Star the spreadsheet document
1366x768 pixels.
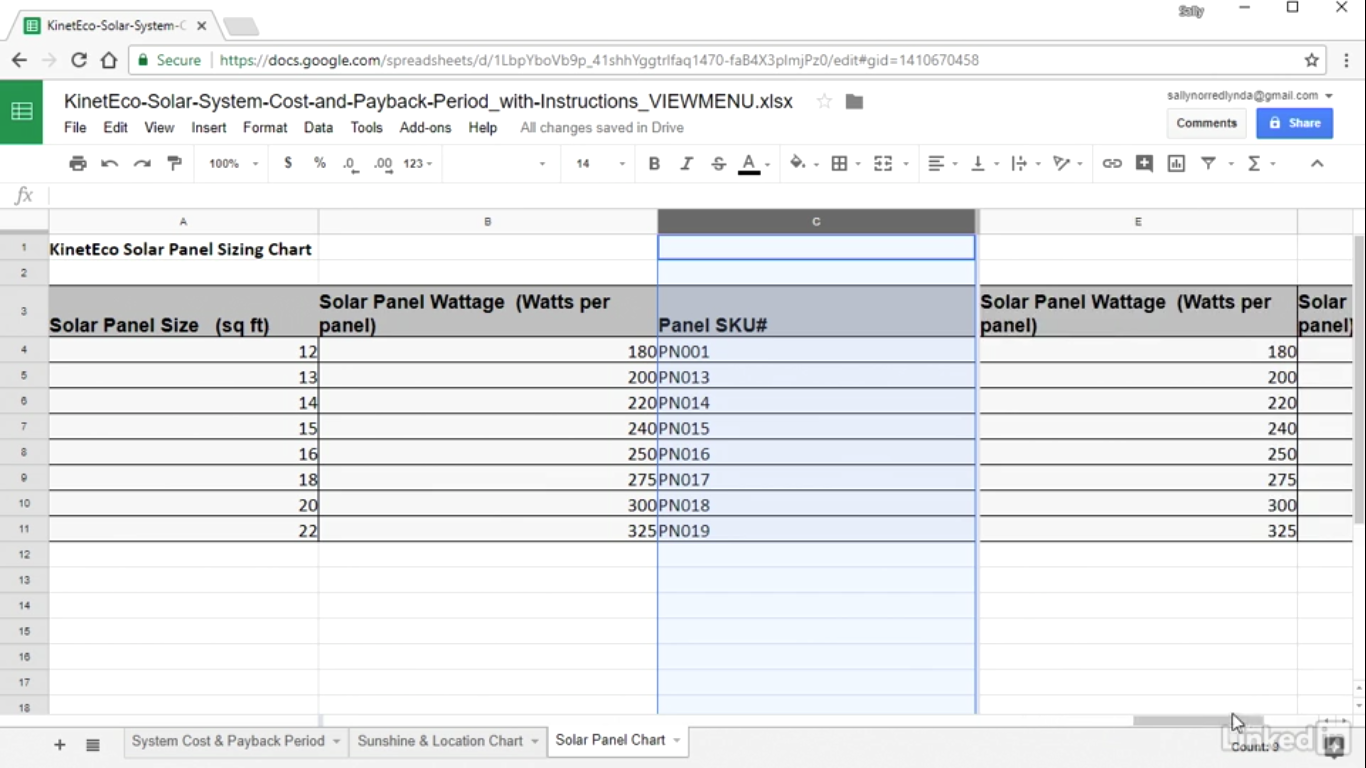(x=824, y=101)
